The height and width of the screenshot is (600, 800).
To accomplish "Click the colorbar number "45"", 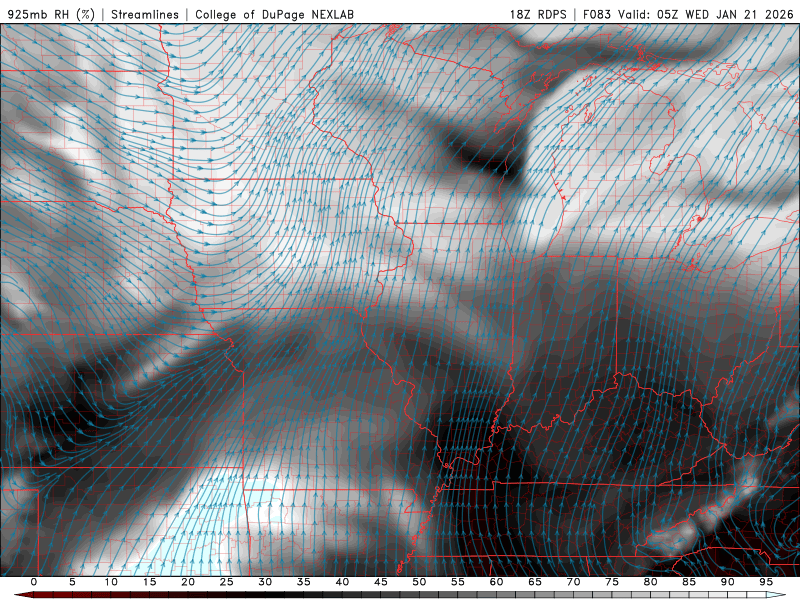I will (x=381, y=582).
